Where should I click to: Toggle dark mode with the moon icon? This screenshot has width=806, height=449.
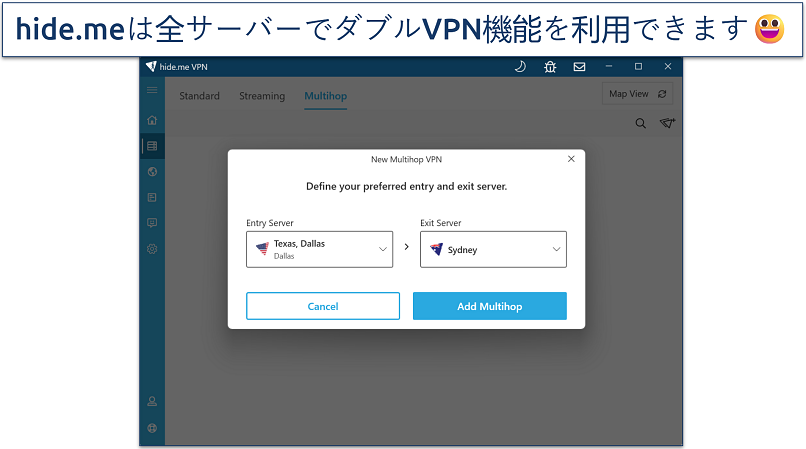[520, 67]
